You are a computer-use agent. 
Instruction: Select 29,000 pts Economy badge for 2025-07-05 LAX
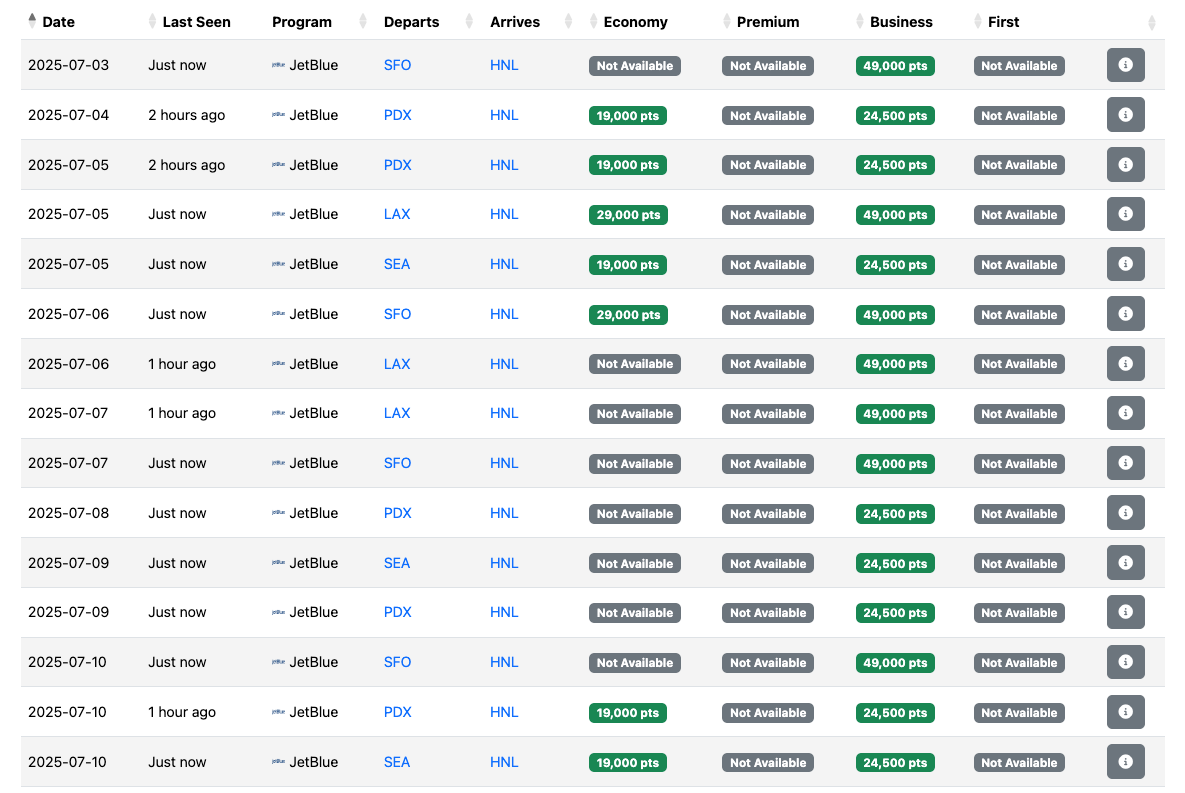tap(628, 215)
